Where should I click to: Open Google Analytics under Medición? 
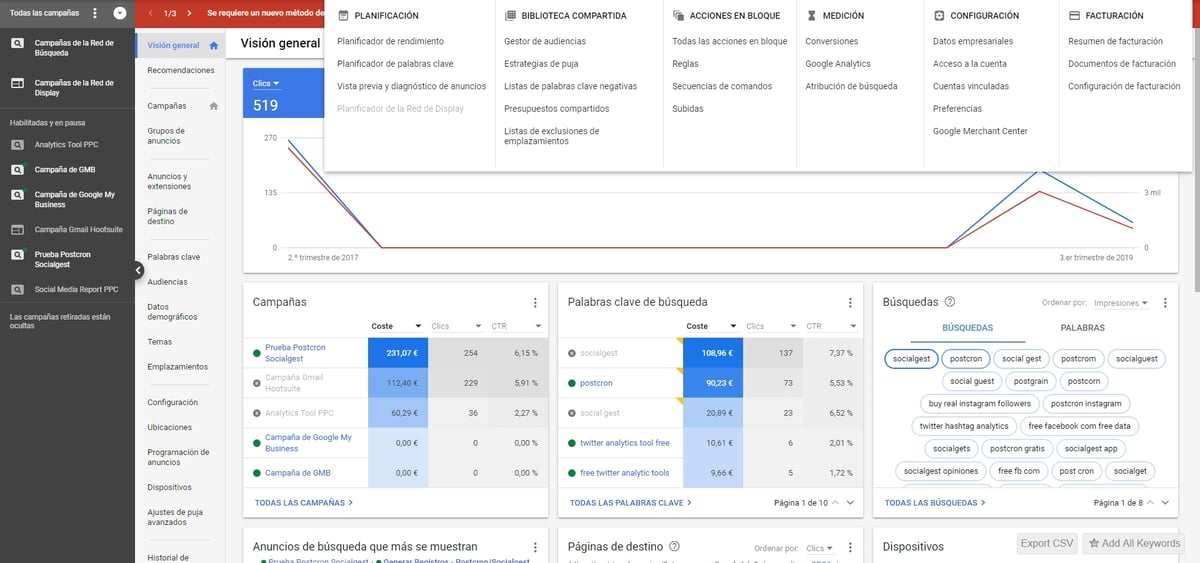838,64
